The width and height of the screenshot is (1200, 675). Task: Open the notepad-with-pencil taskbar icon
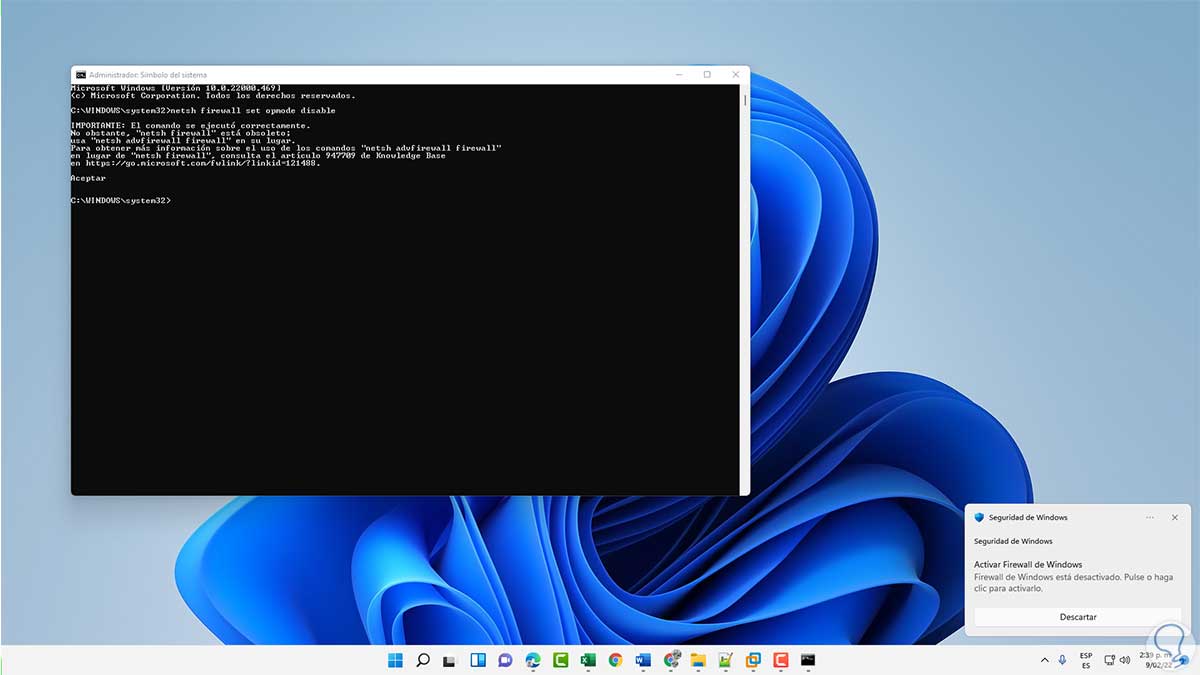click(x=726, y=660)
